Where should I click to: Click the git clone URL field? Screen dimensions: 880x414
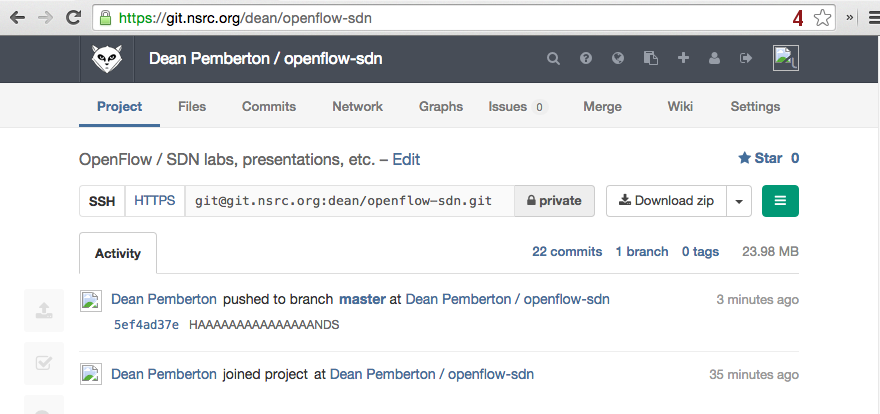coord(349,201)
